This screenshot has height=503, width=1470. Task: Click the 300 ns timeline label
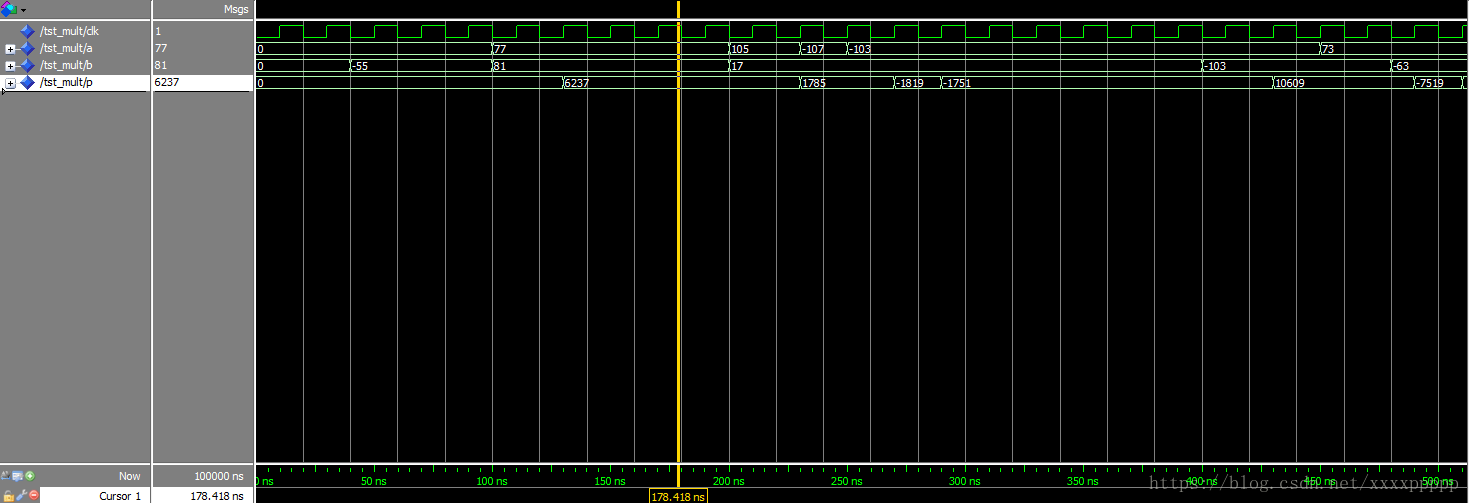pos(965,482)
